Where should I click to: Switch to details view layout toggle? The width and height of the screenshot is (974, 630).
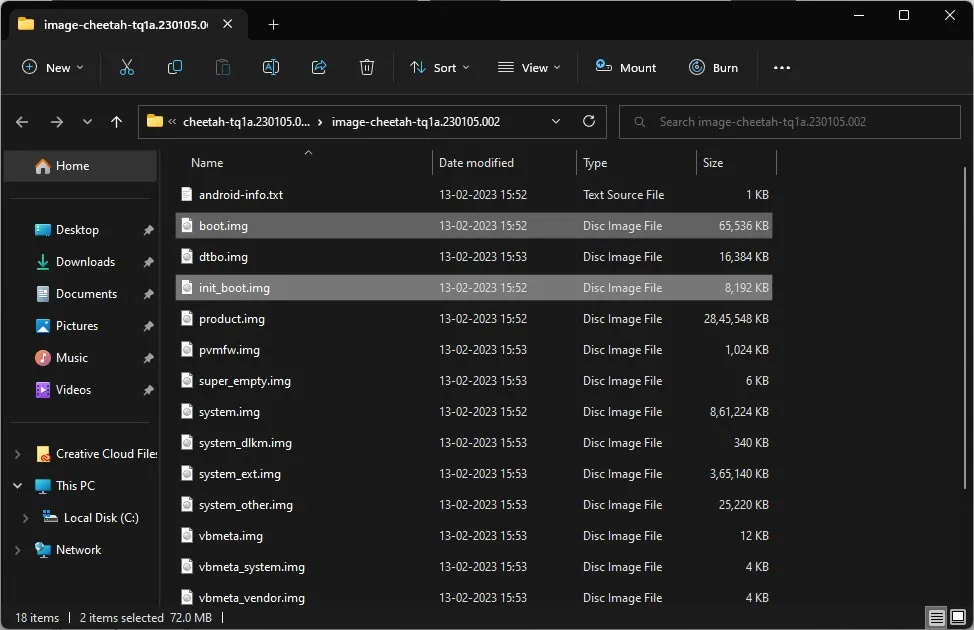[936, 617]
